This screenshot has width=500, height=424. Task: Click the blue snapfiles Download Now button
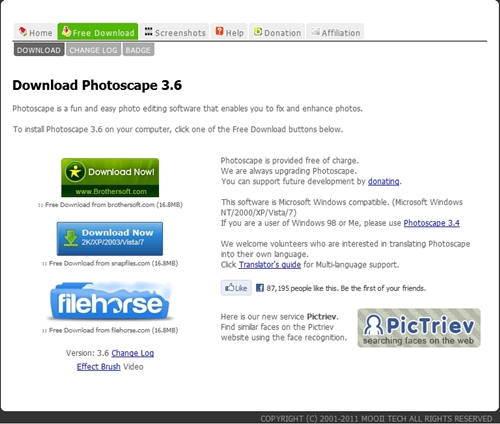pos(110,239)
